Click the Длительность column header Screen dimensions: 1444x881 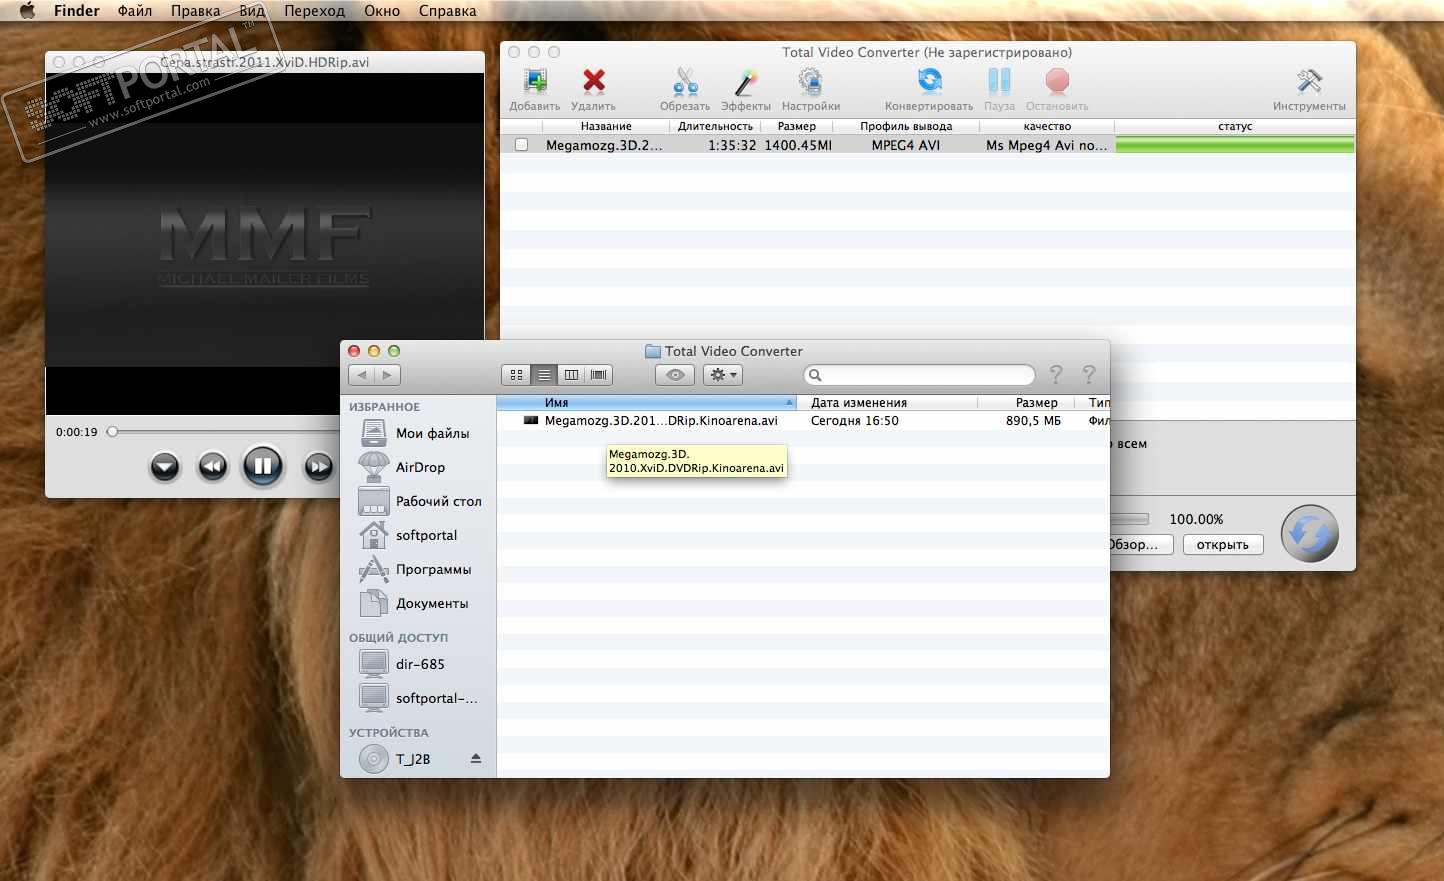click(715, 126)
